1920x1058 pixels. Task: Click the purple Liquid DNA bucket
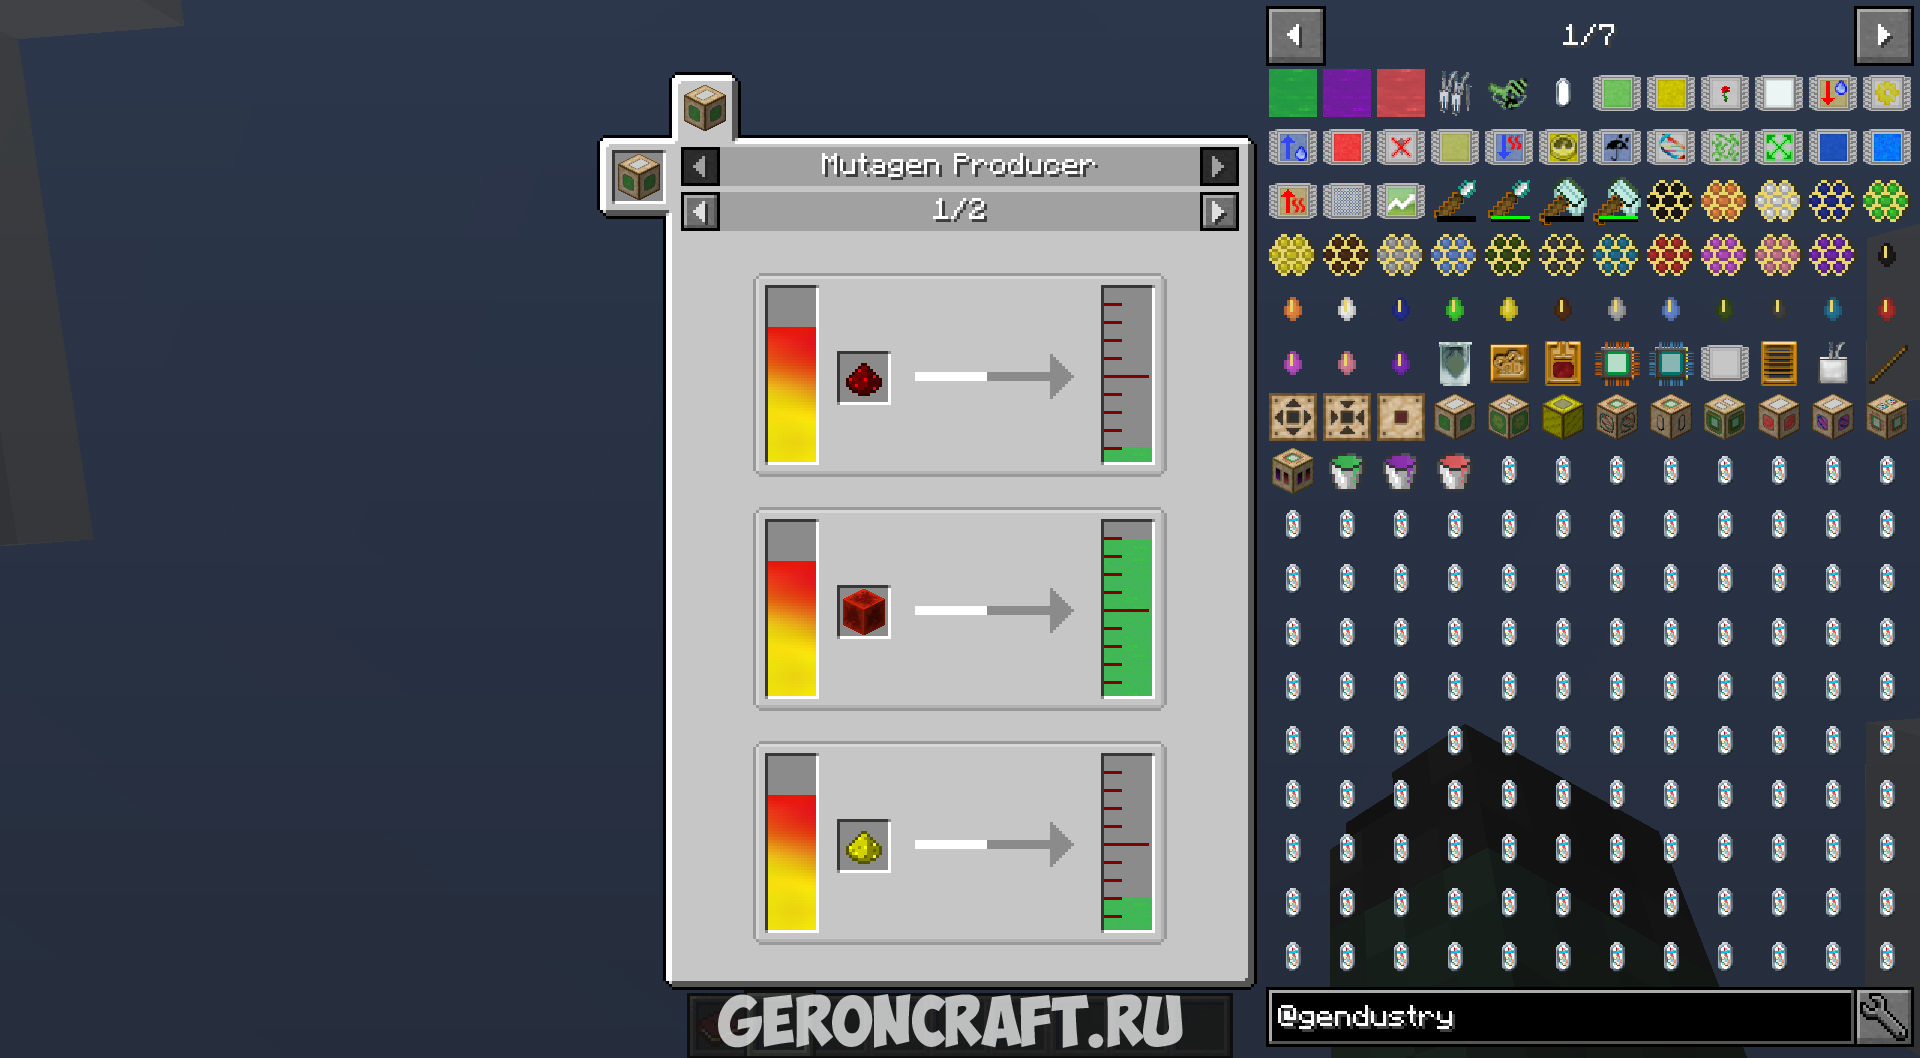click(1400, 471)
